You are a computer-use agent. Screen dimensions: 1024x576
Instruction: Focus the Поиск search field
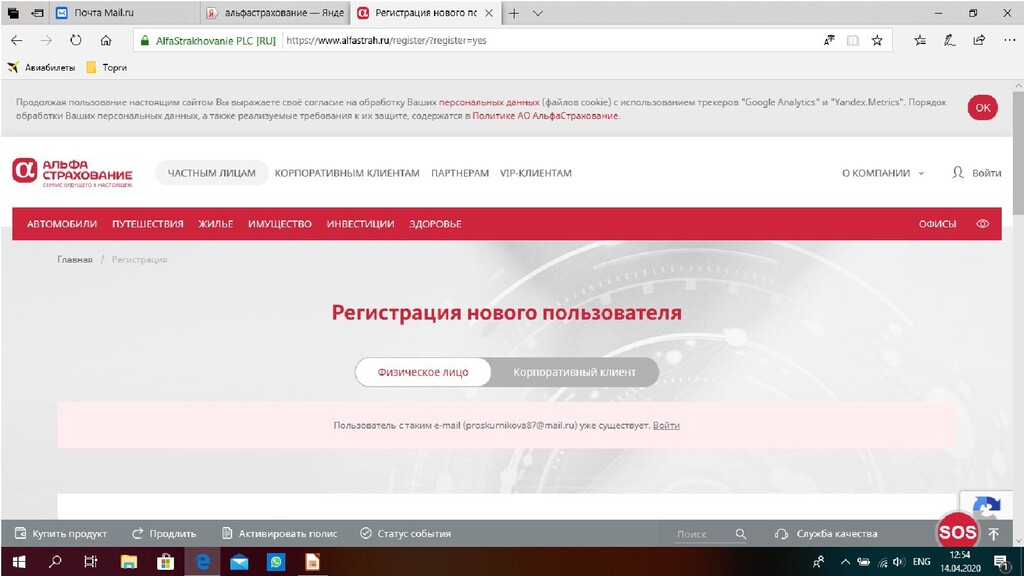pos(703,534)
